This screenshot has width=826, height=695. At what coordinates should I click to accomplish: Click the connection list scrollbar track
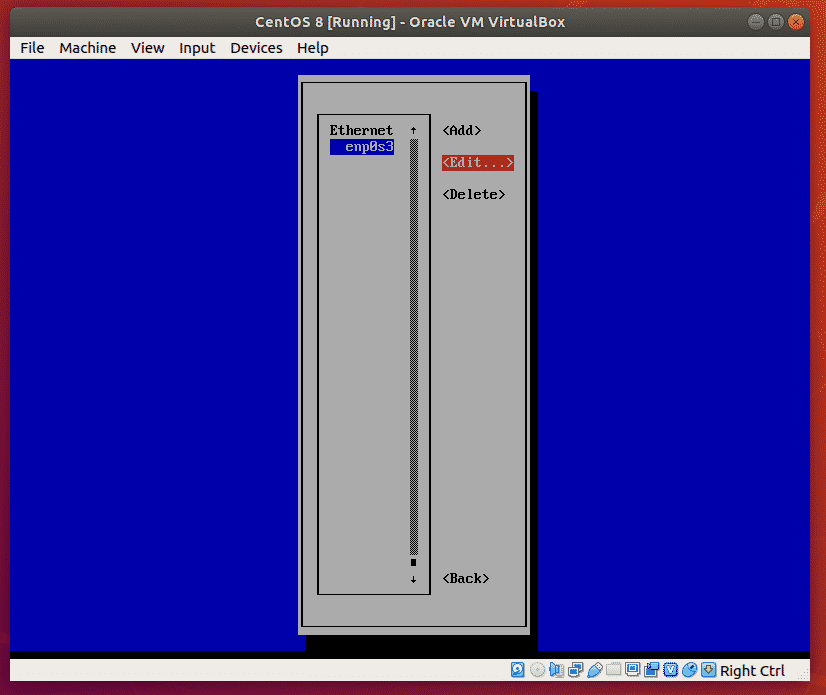pyautogui.click(x=414, y=347)
